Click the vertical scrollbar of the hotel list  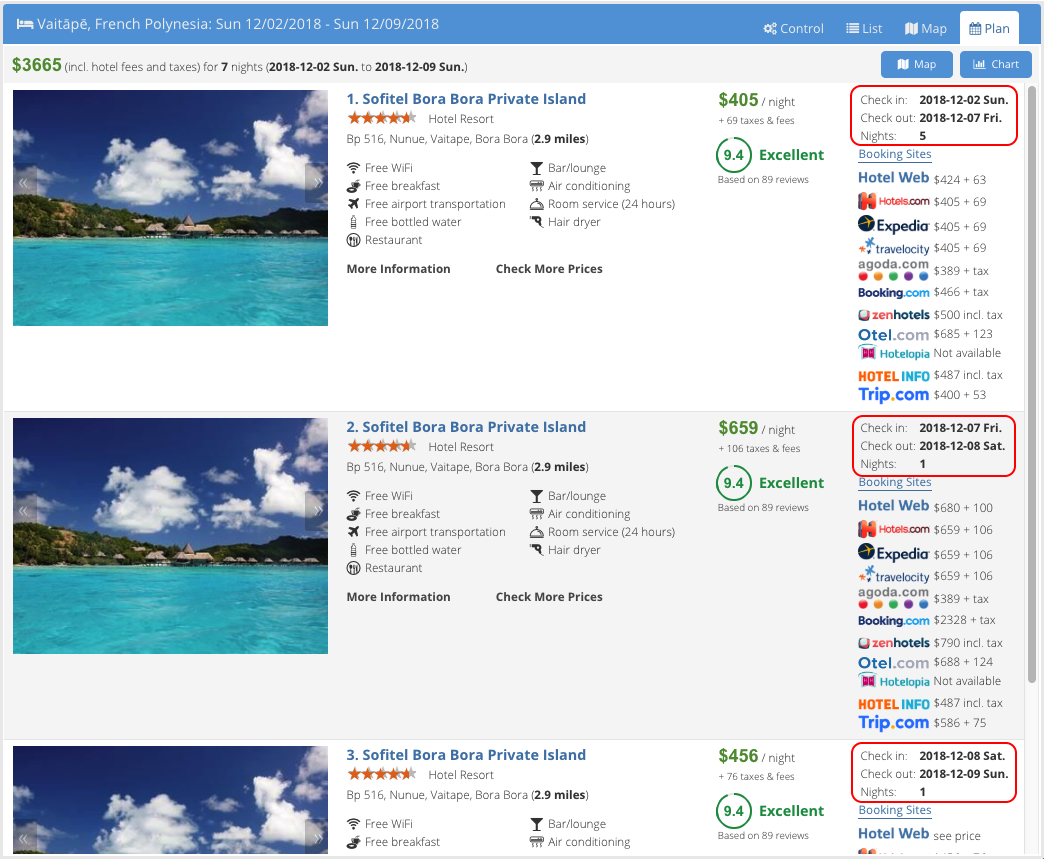(x=1032, y=383)
